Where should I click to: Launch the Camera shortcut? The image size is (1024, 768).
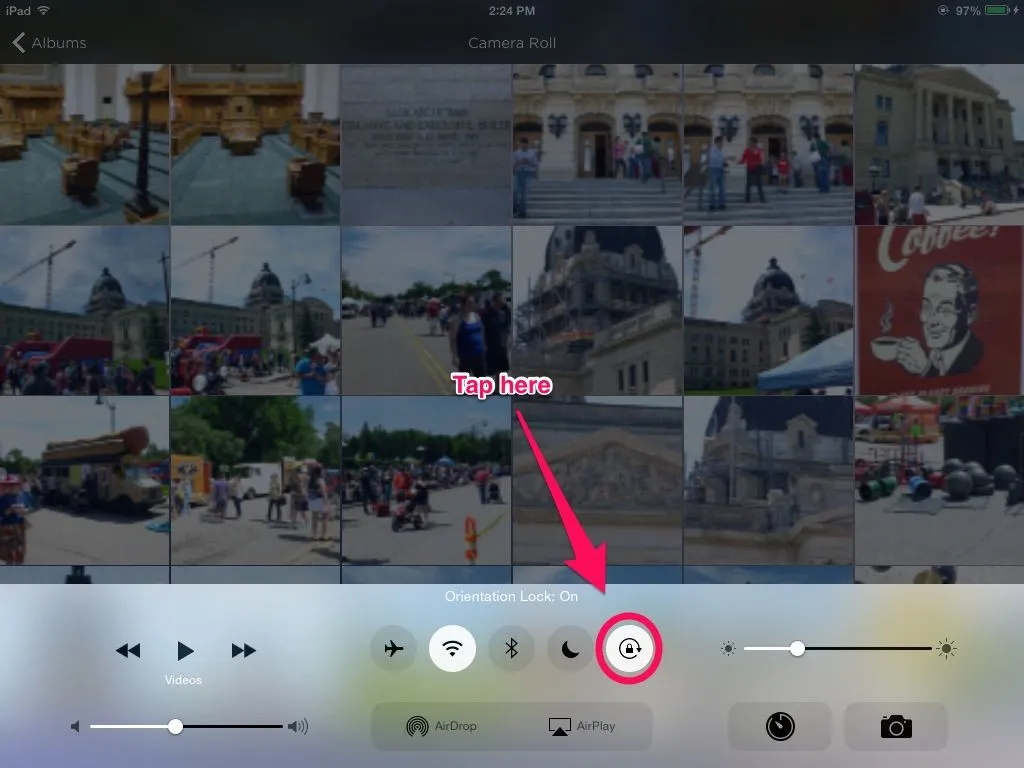pyautogui.click(x=896, y=727)
